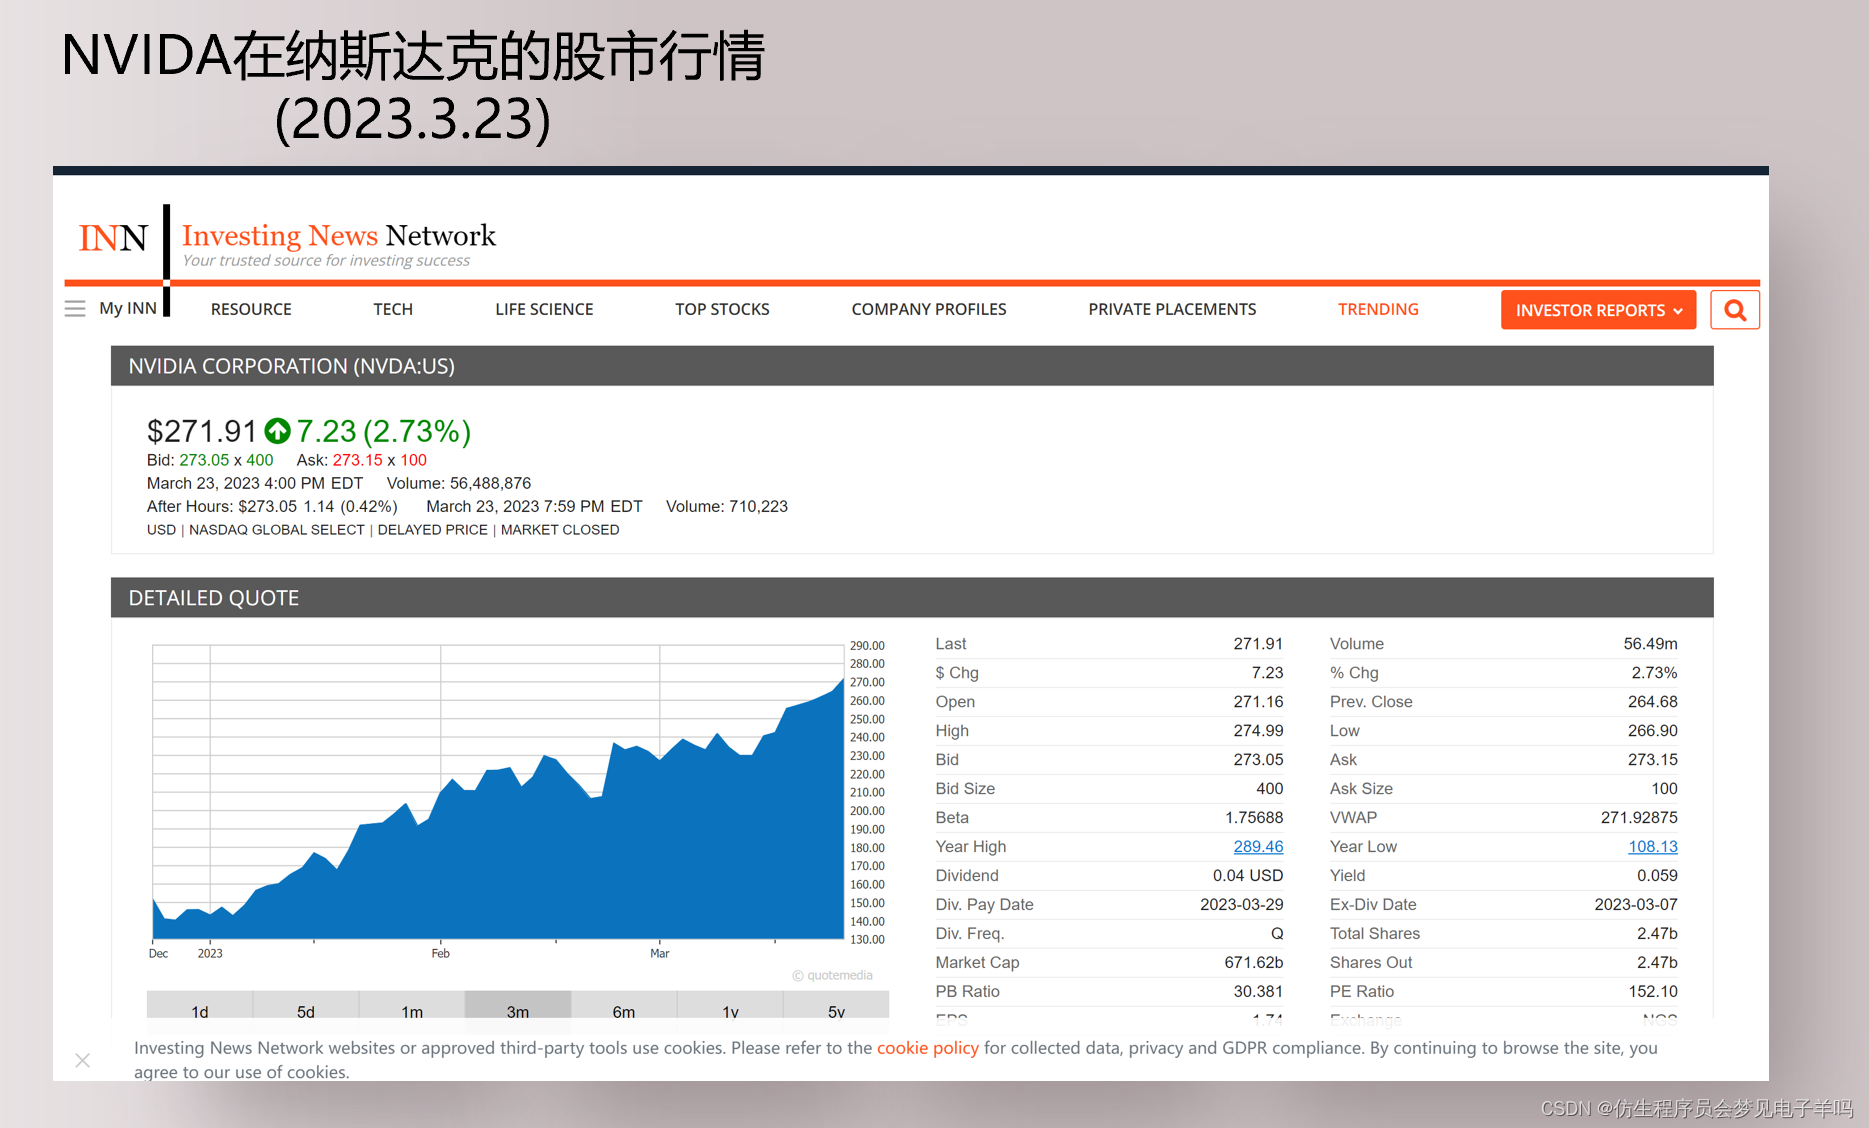Close the cookie notice with X
The image size is (1869, 1128).
coord(83,1060)
